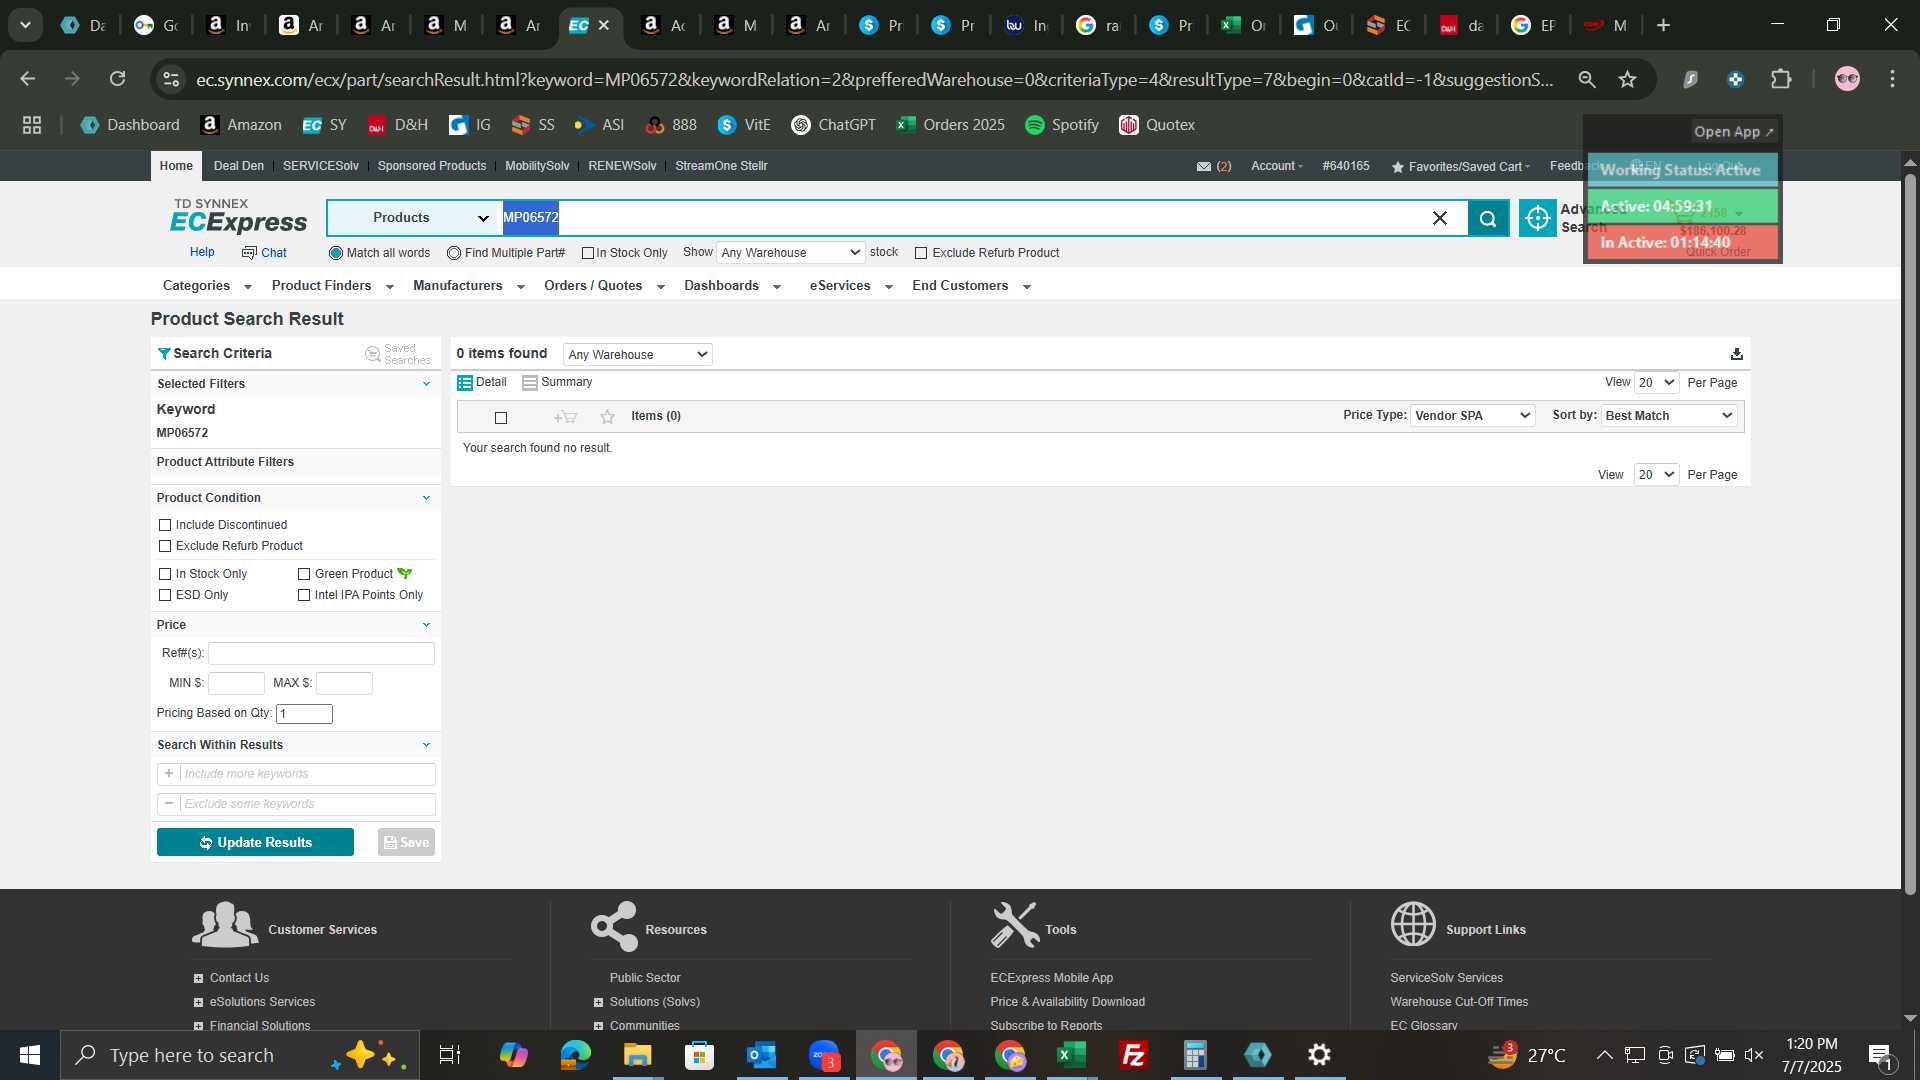Click the download export icon in results
1920x1080 pixels.
click(x=1737, y=354)
